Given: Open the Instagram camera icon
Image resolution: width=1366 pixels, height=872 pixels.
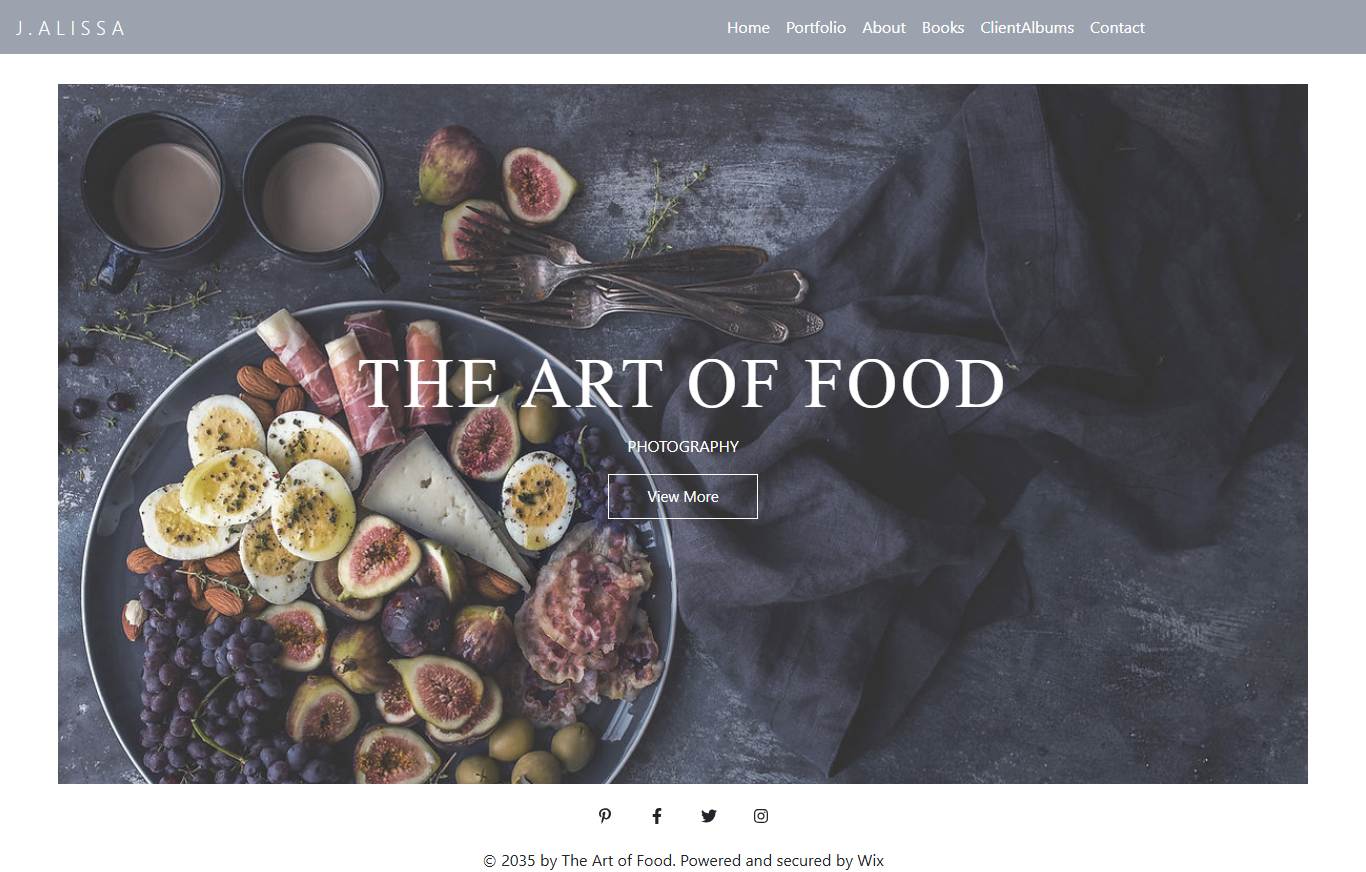Looking at the screenshot, I should 761,816.
